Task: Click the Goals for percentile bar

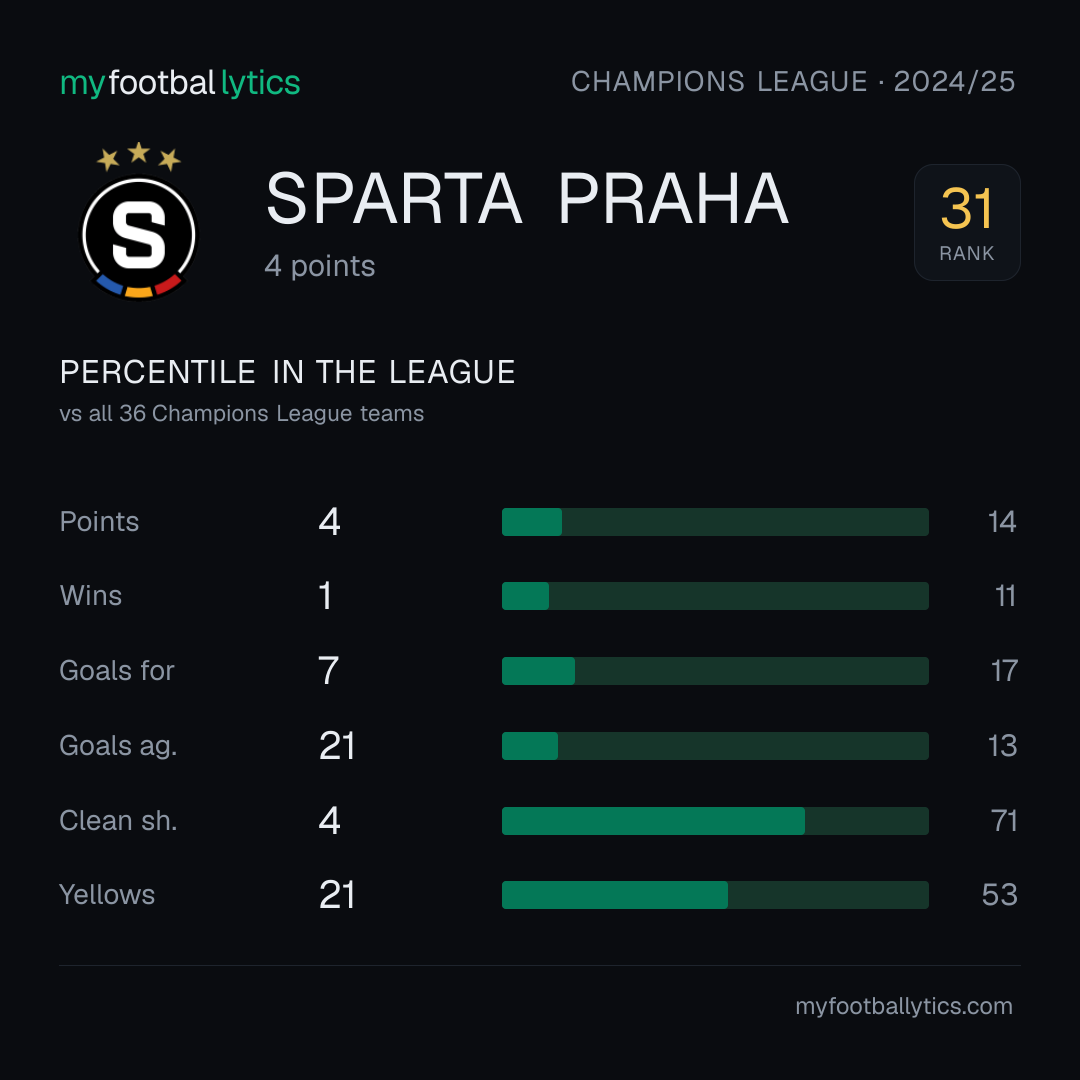Action: point(715,671)
